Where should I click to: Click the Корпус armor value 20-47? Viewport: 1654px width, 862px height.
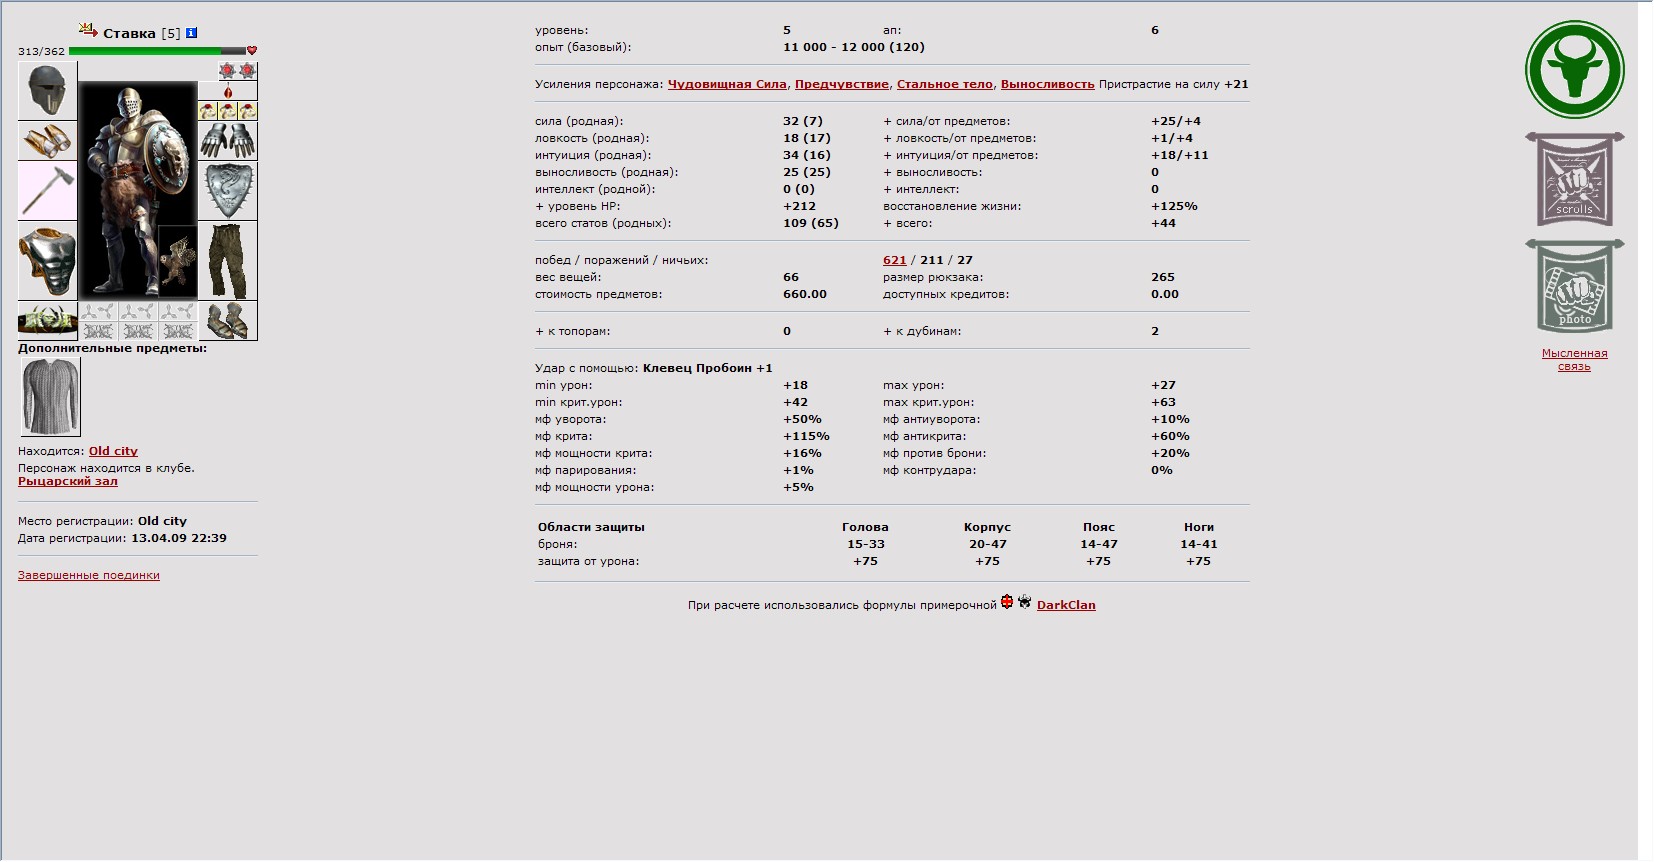[x=987, y=544]
